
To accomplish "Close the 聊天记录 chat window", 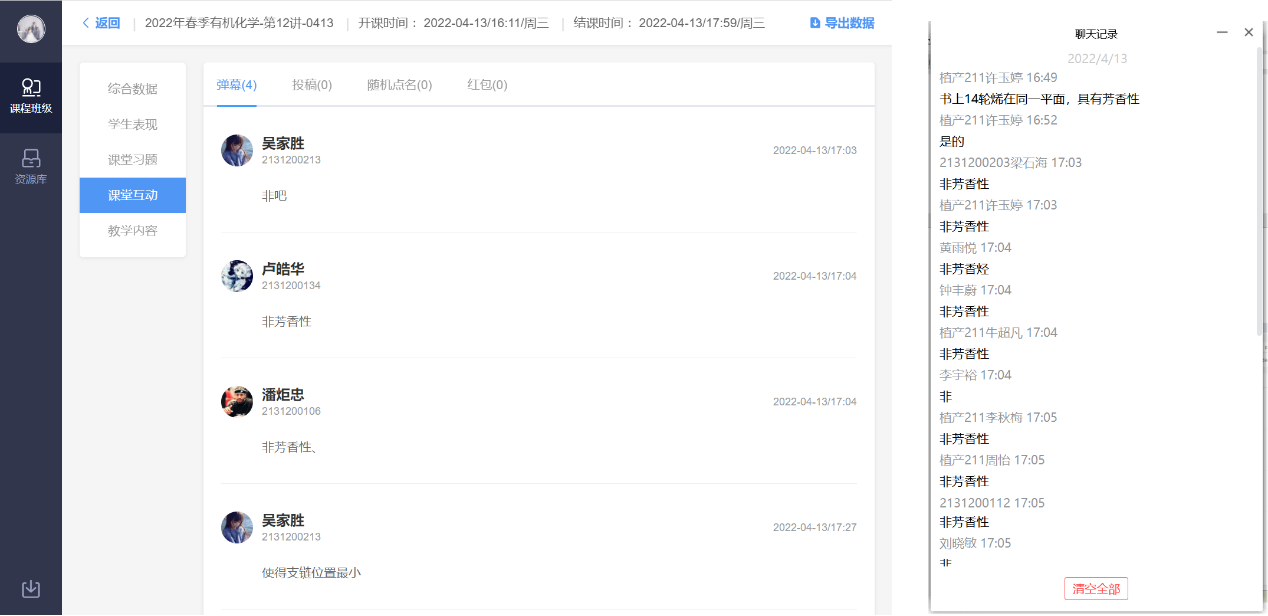I will coord(1248,33).
